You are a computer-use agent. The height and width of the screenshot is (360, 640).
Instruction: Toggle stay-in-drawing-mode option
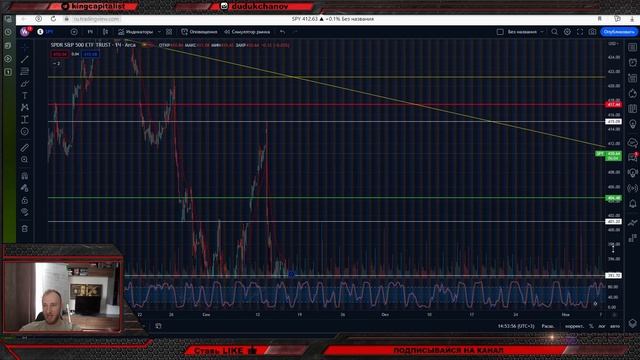click(24, 188)
